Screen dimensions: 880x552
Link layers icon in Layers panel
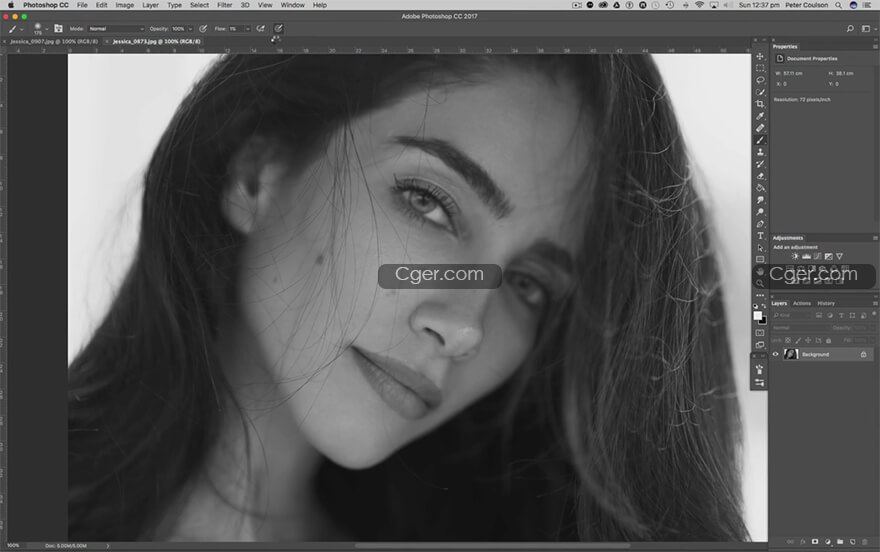790,542
